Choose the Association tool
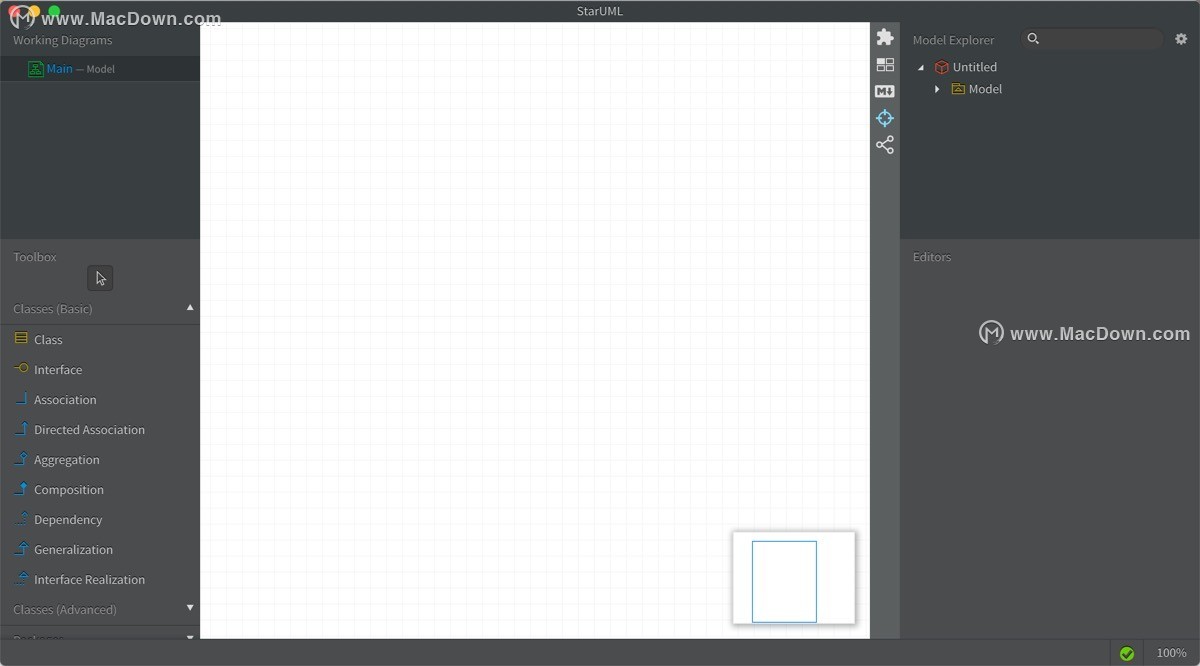1200x666 pixels. [x=100, y=400]
